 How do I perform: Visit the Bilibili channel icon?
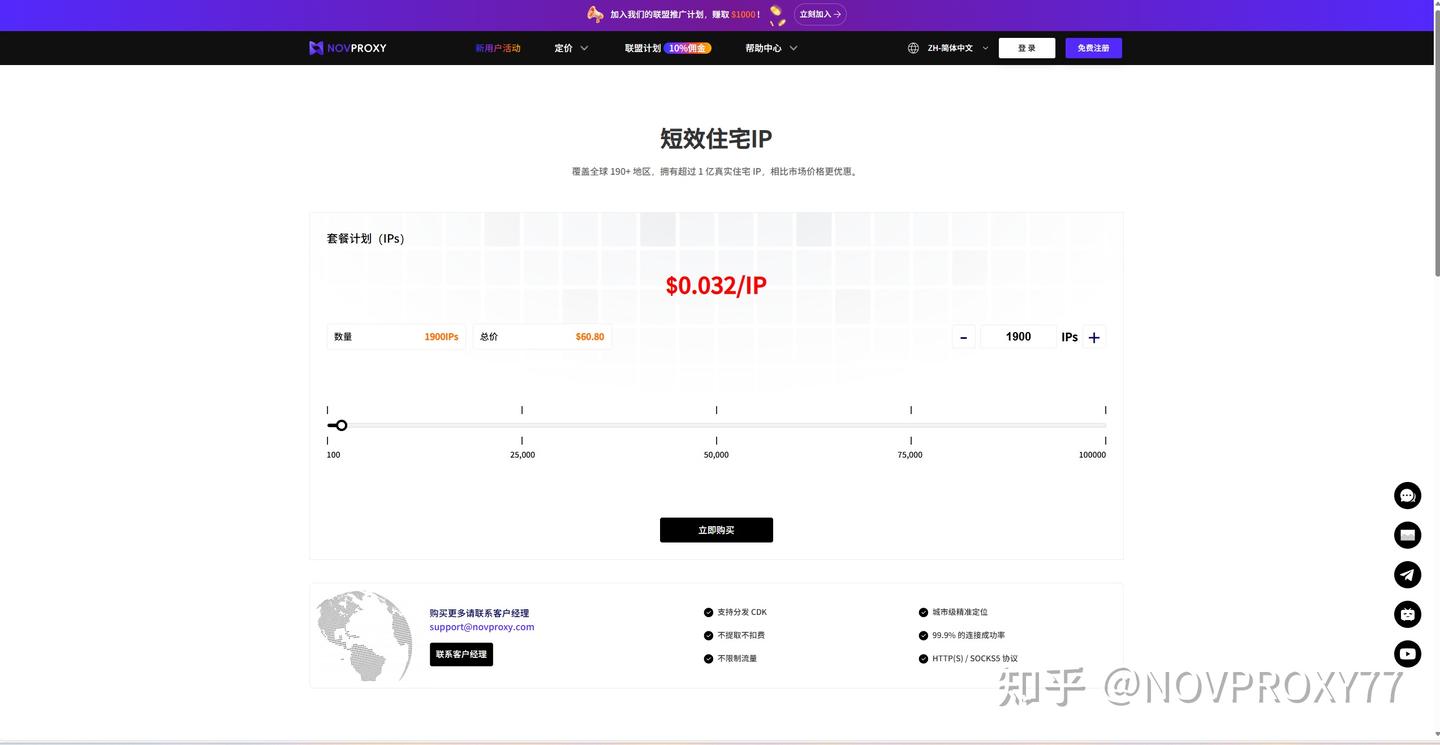click(1407, 614)
